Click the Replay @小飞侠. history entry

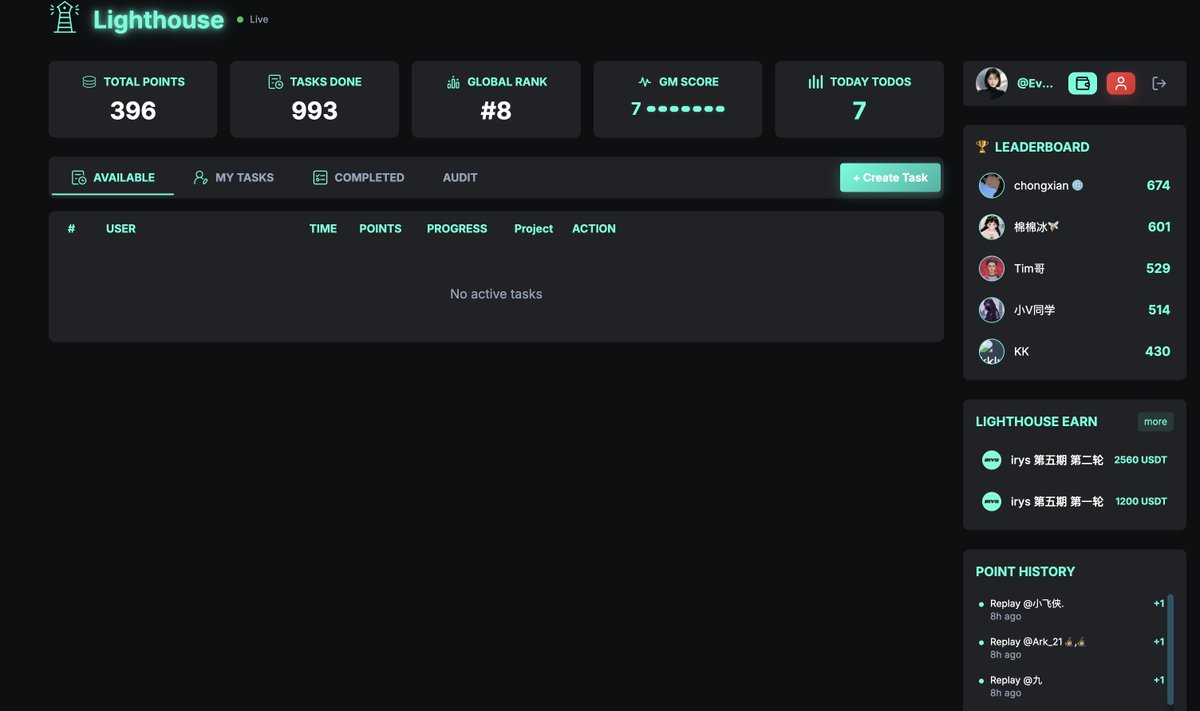tap(1070, 610)
